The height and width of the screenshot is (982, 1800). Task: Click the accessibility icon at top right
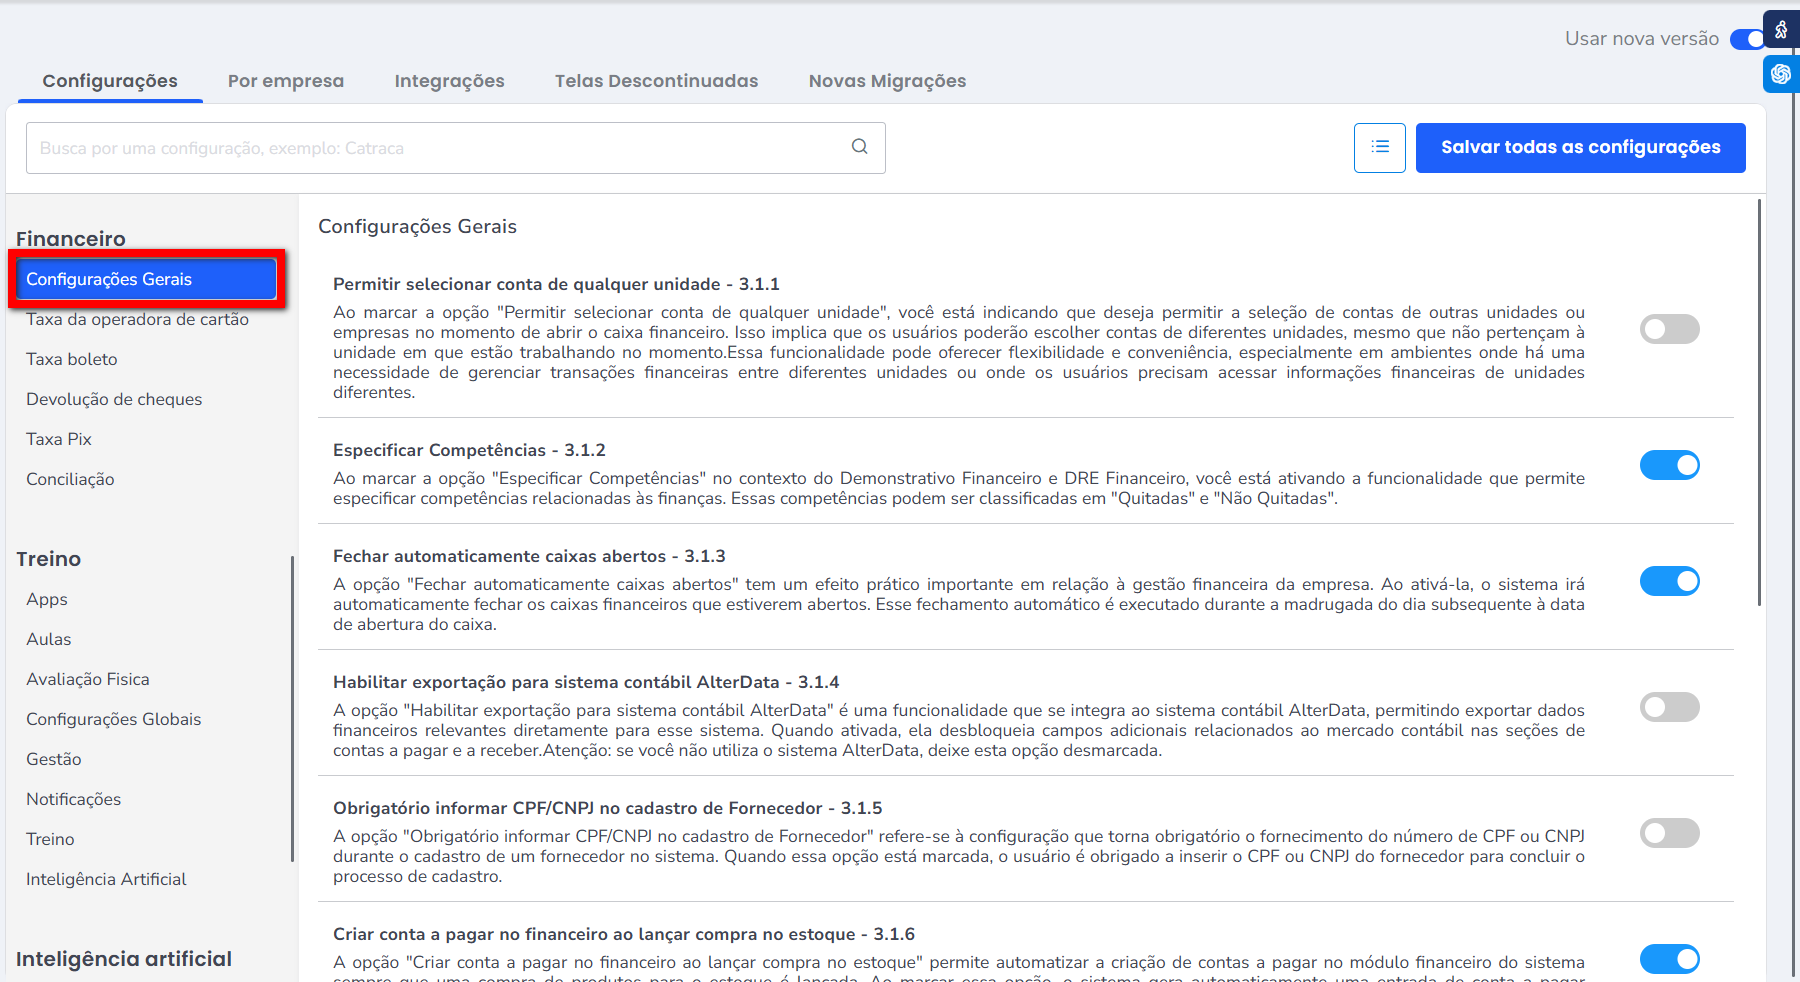1781,30
